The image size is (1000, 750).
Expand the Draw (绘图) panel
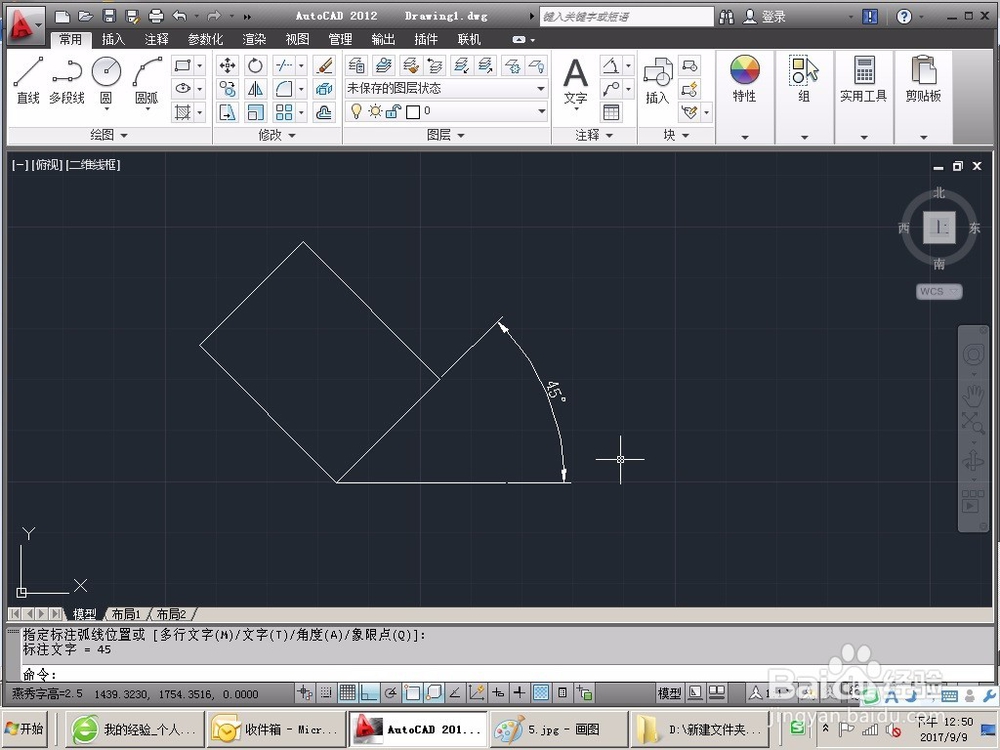coord(109,135)
